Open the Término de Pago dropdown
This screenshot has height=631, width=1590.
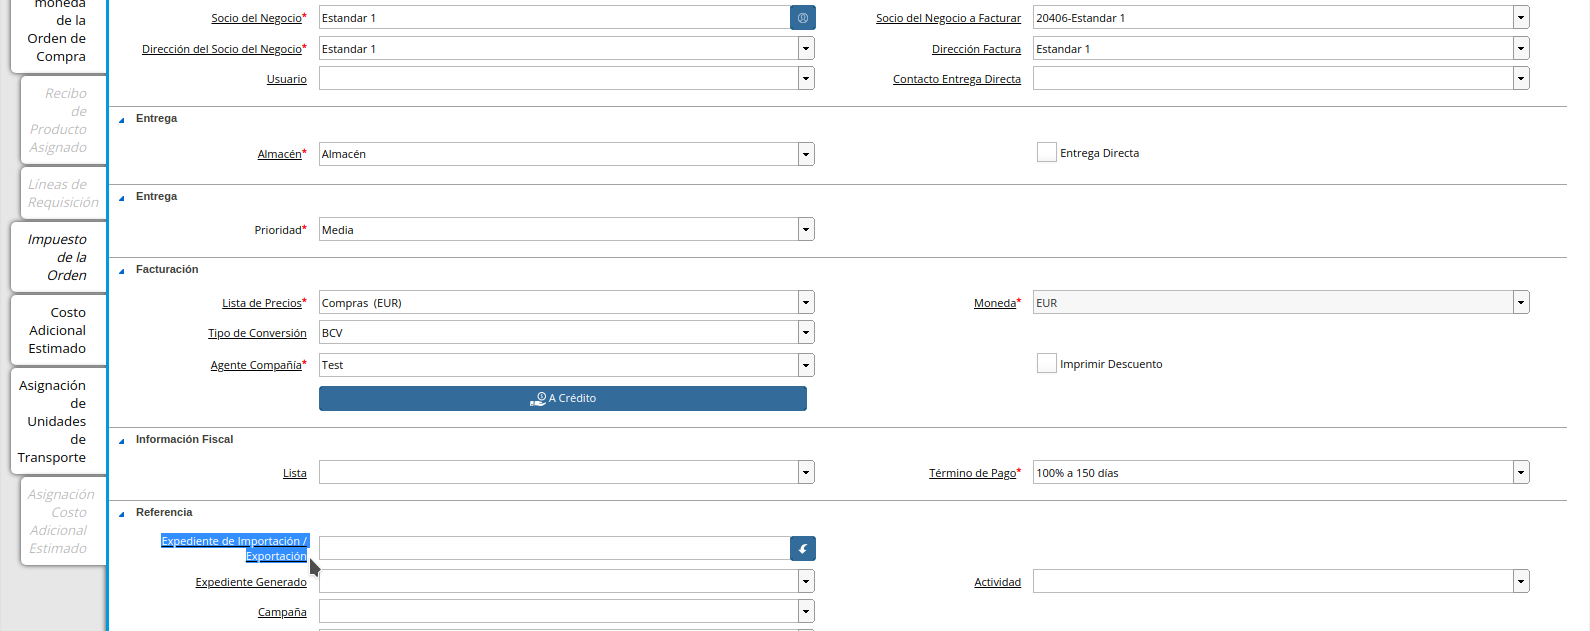1520,473
